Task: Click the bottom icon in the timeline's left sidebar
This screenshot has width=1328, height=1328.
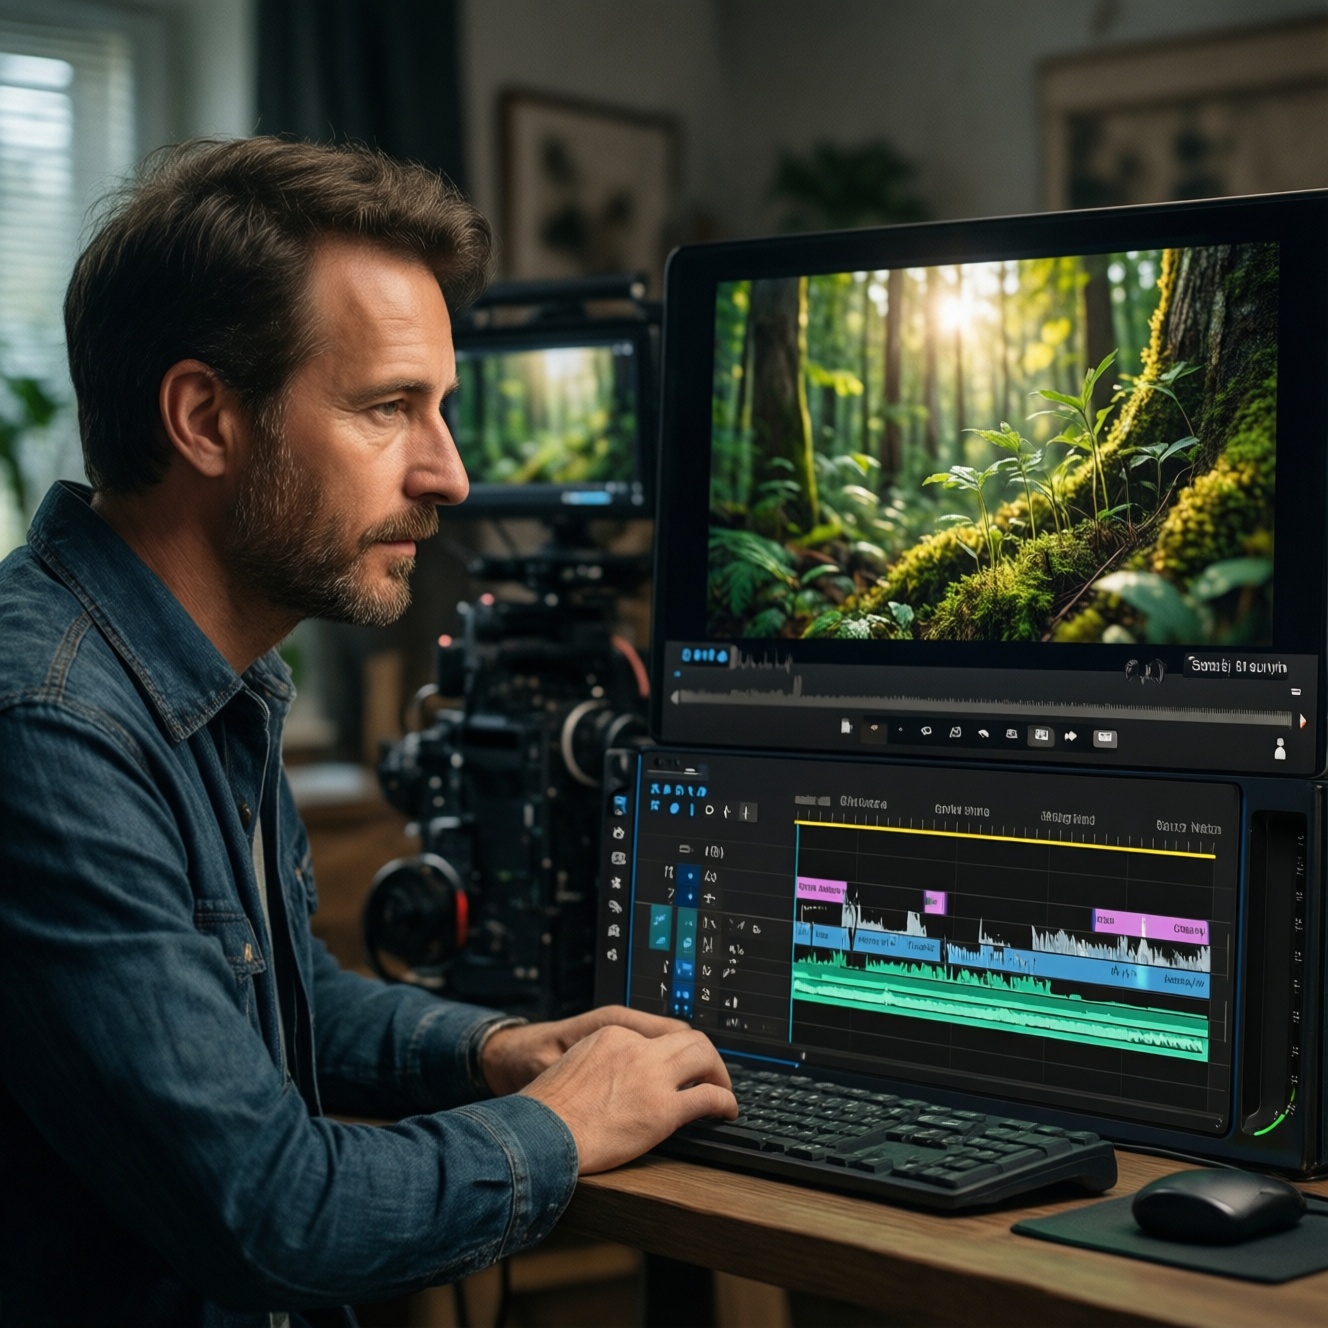Action: tap(612, 955)
